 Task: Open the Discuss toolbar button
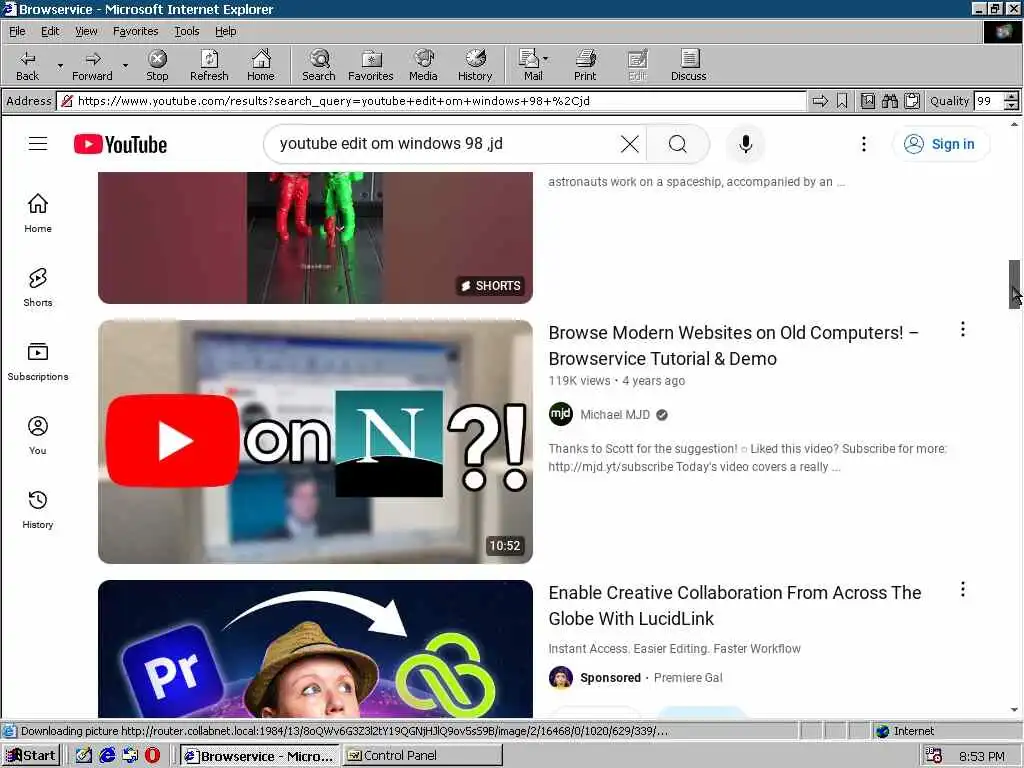688,65
